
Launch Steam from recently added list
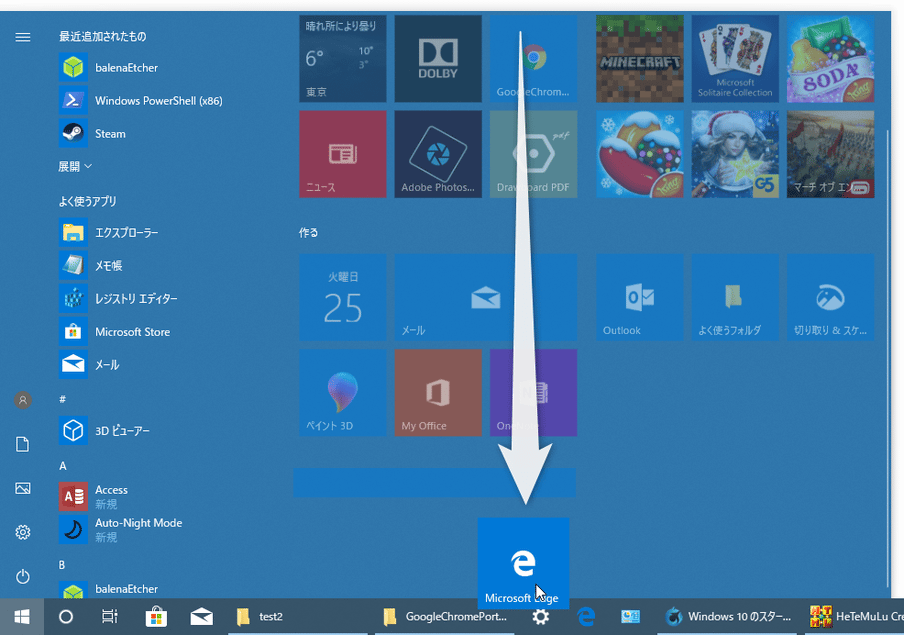click(x=92, y=133)
